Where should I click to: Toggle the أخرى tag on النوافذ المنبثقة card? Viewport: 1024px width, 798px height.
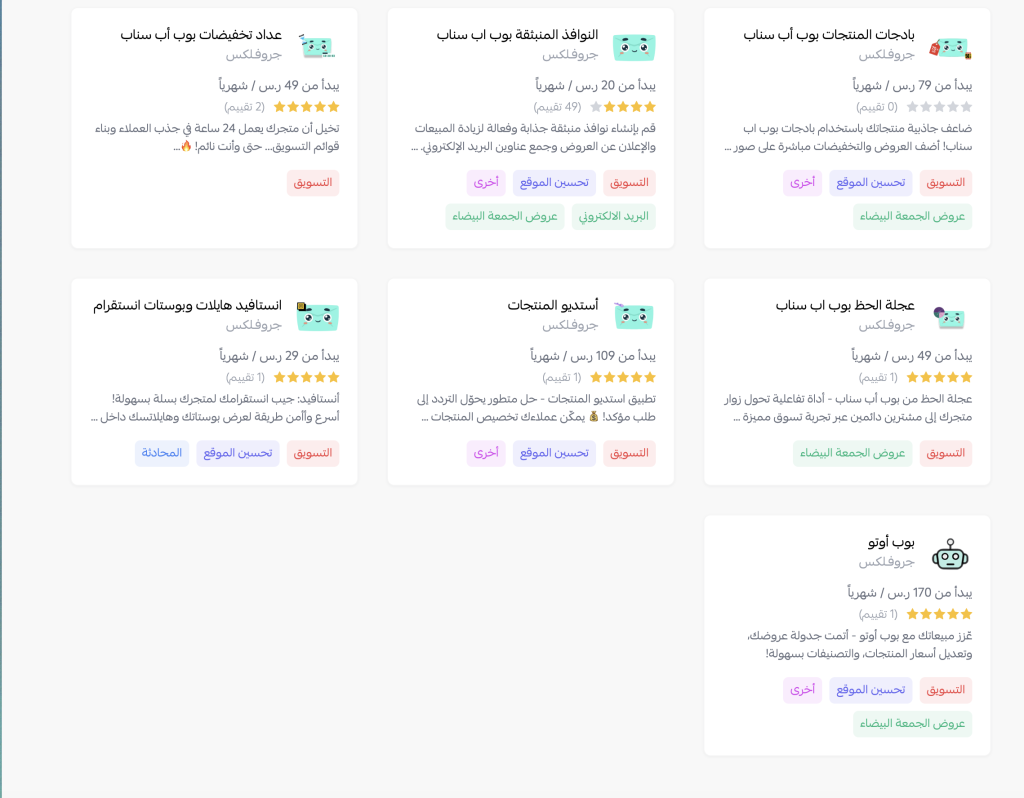coord(485,182)
